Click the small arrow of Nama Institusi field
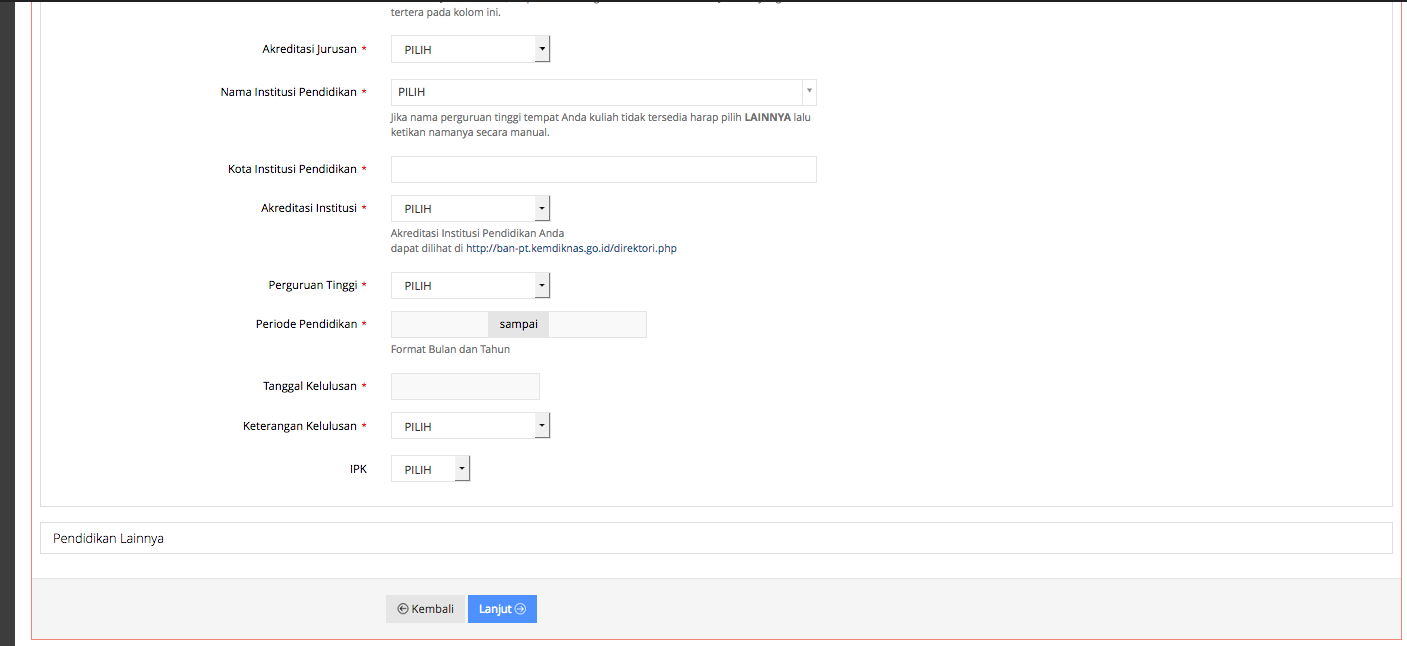This screenshot has width=1407, height=646. coord(809,92)
